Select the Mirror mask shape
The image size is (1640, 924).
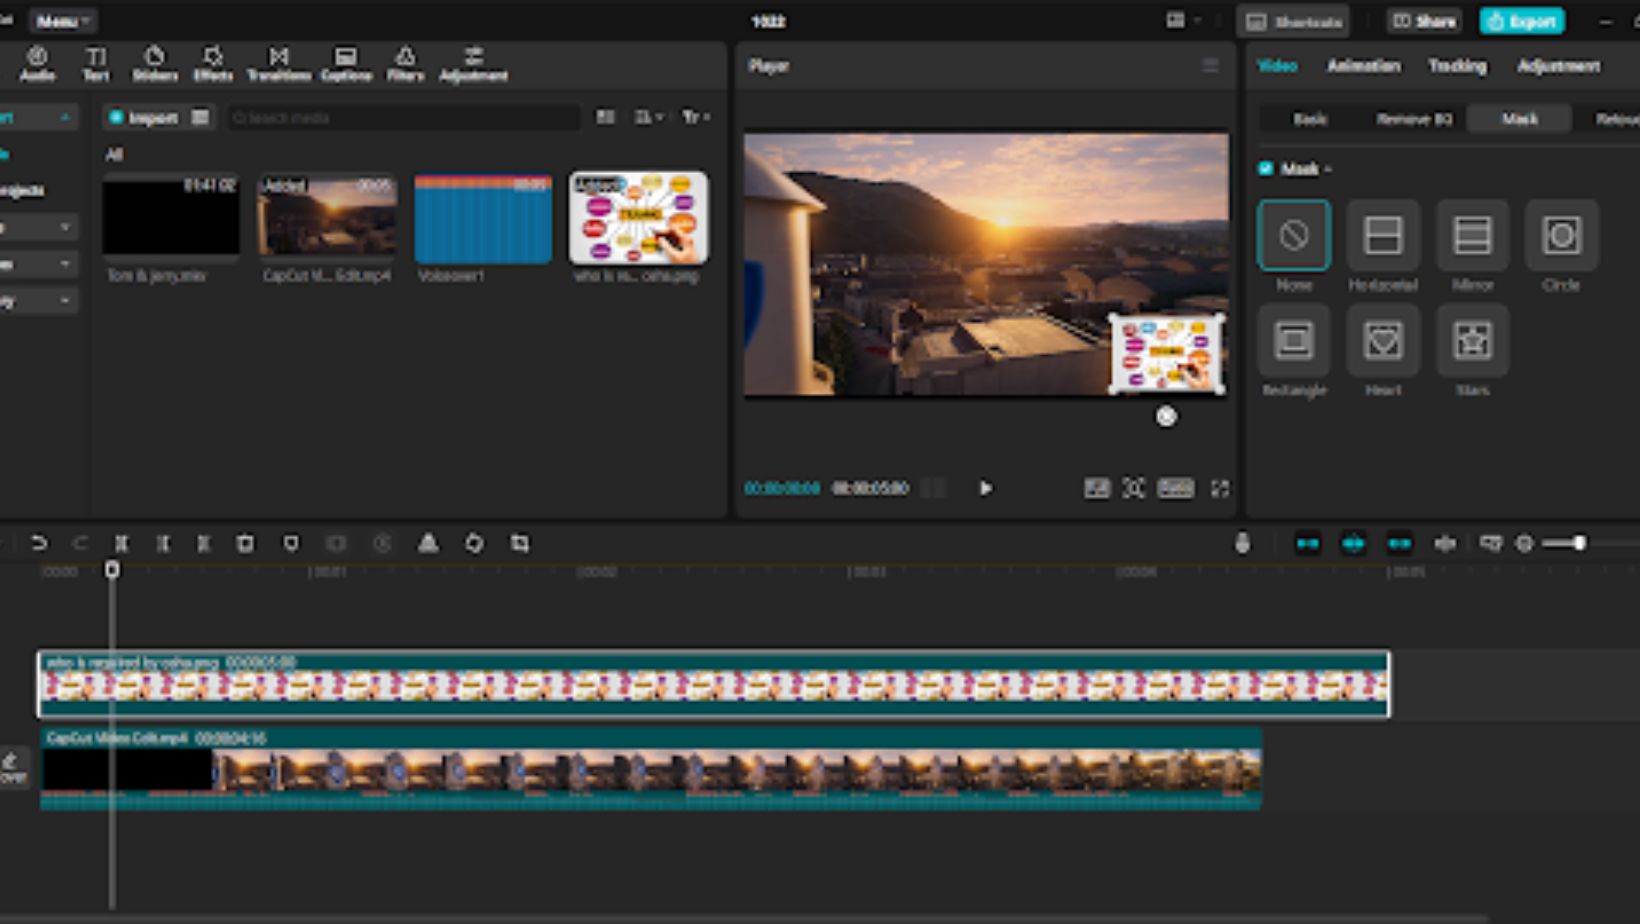(1472, 246)
